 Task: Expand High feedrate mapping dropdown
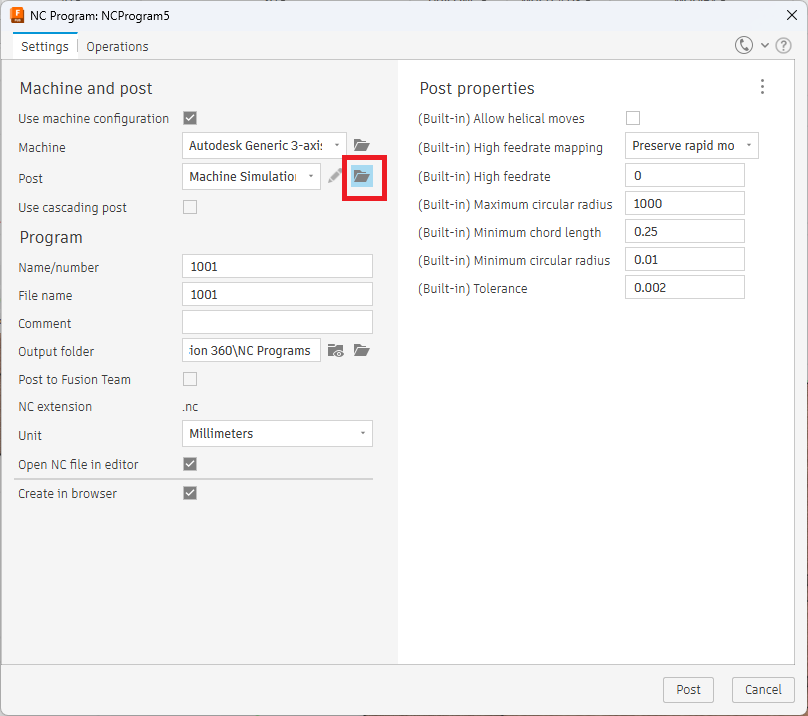pos(748,146)
